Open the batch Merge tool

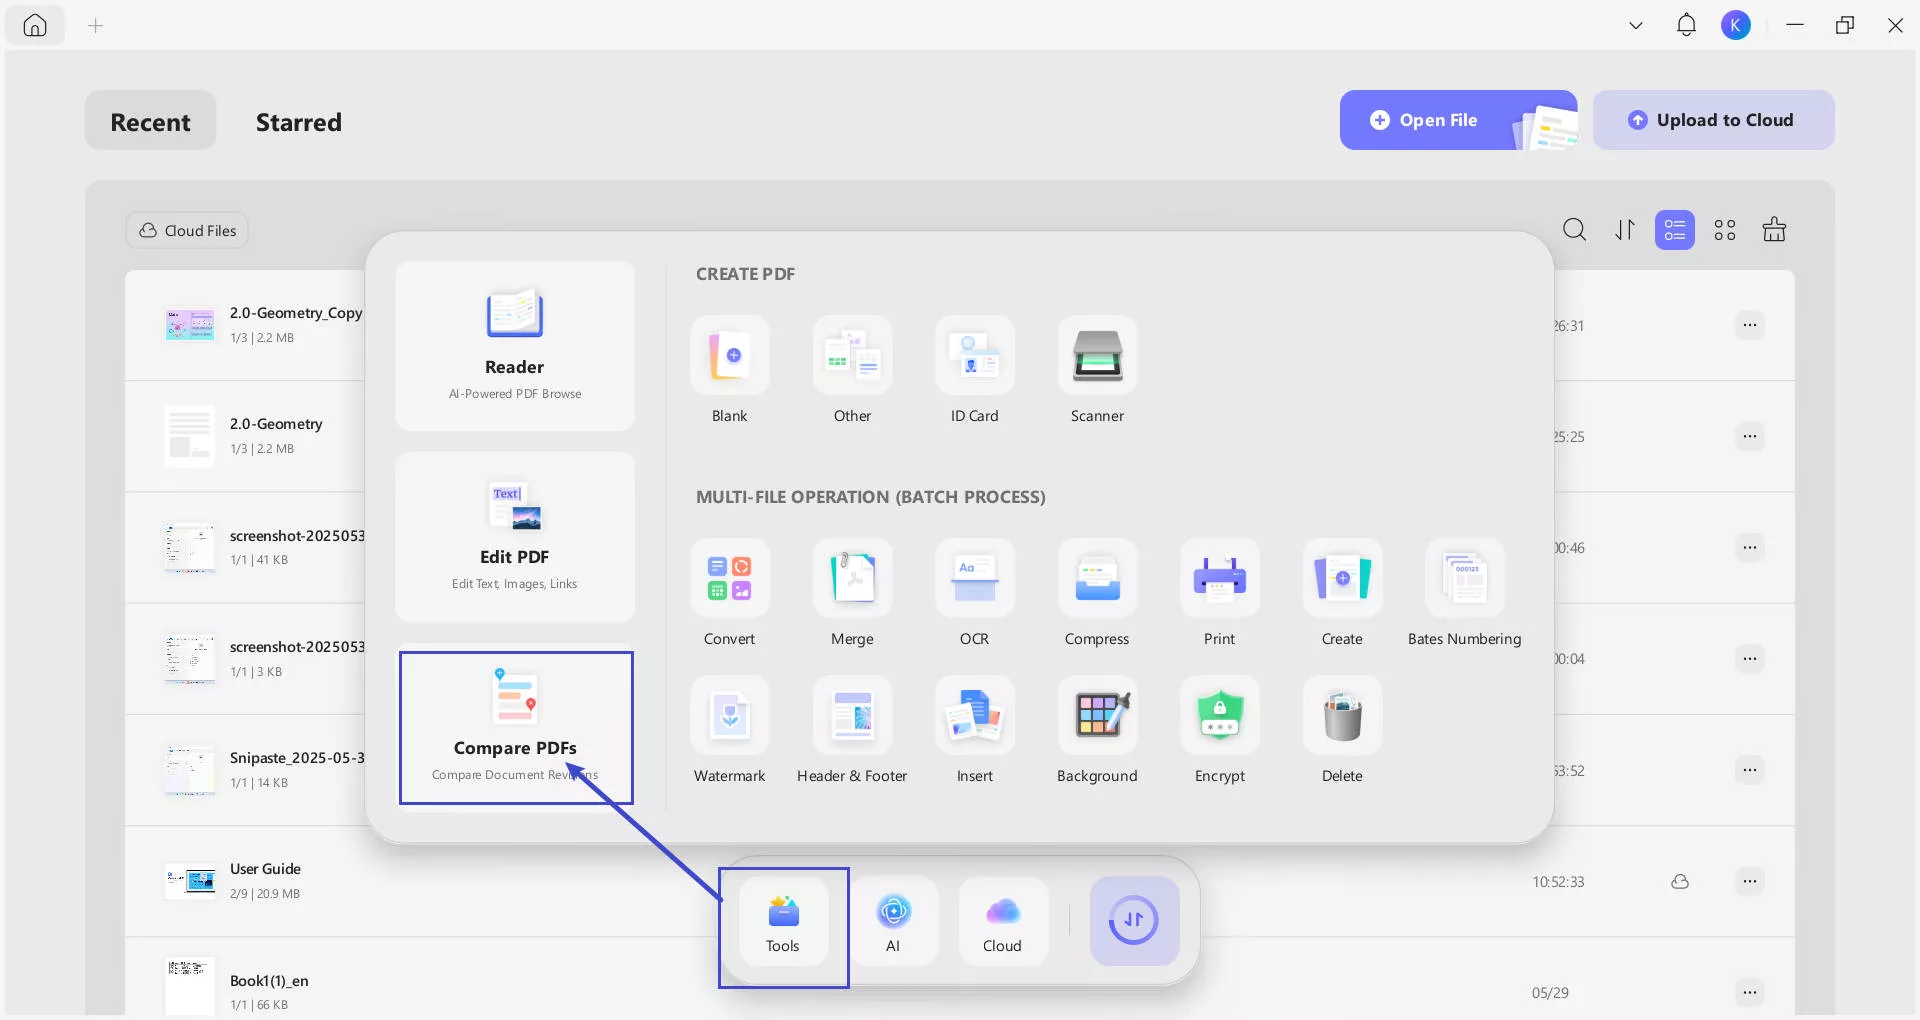852,579
